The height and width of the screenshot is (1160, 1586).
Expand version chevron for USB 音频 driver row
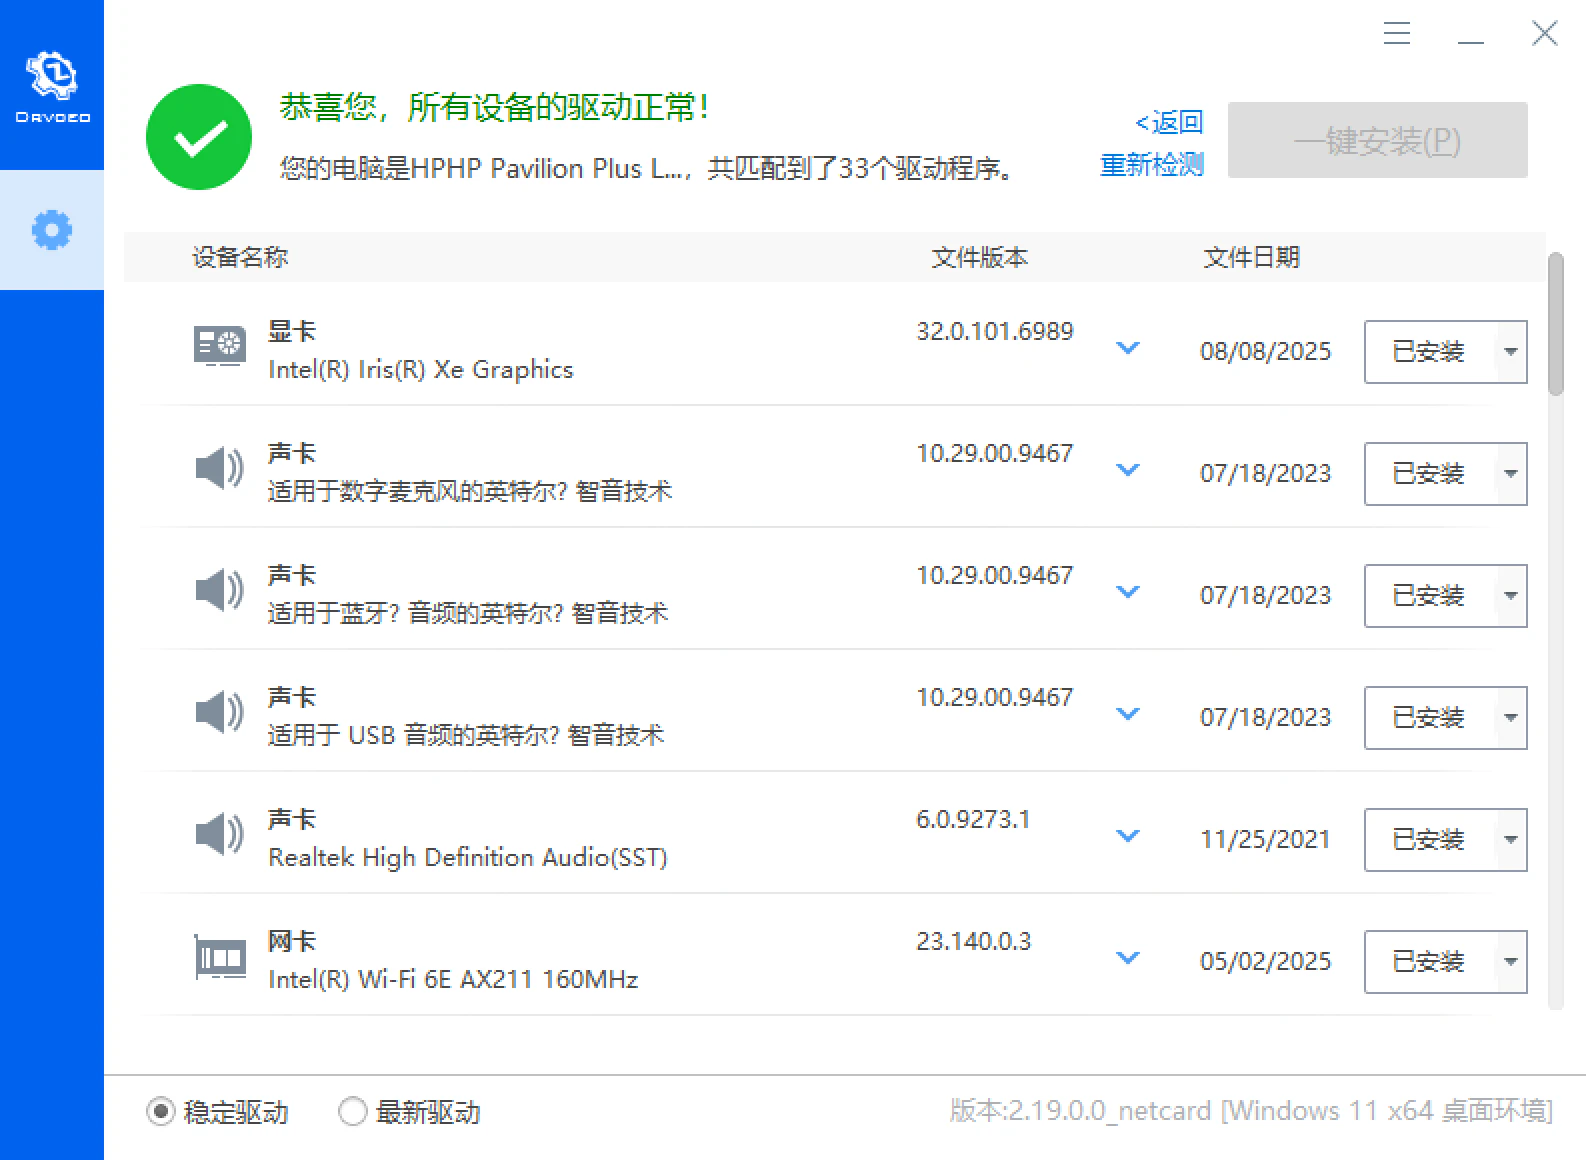(x=1128, y=714)
